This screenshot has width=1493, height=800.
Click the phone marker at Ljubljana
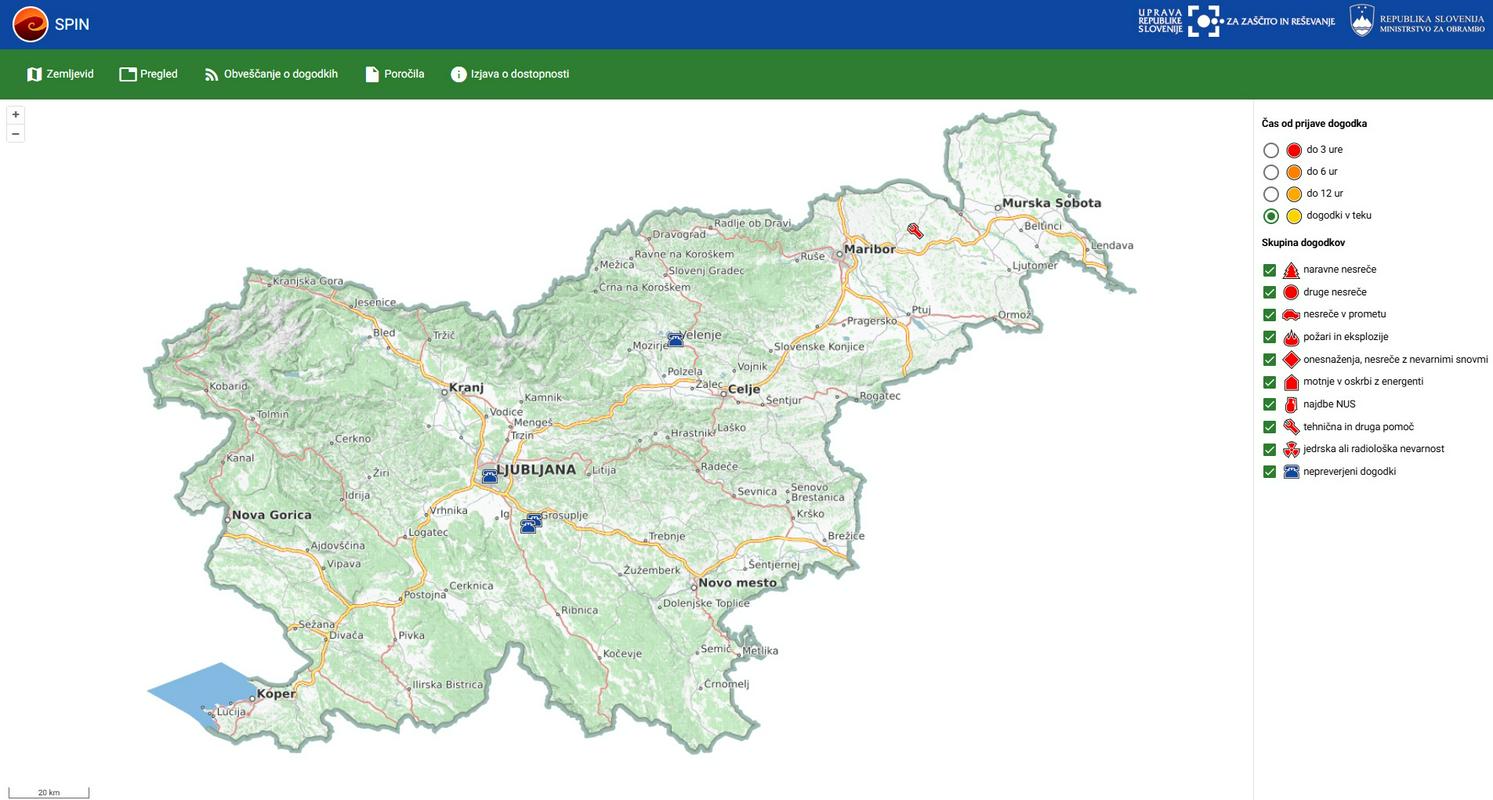[x=489, y=477]
